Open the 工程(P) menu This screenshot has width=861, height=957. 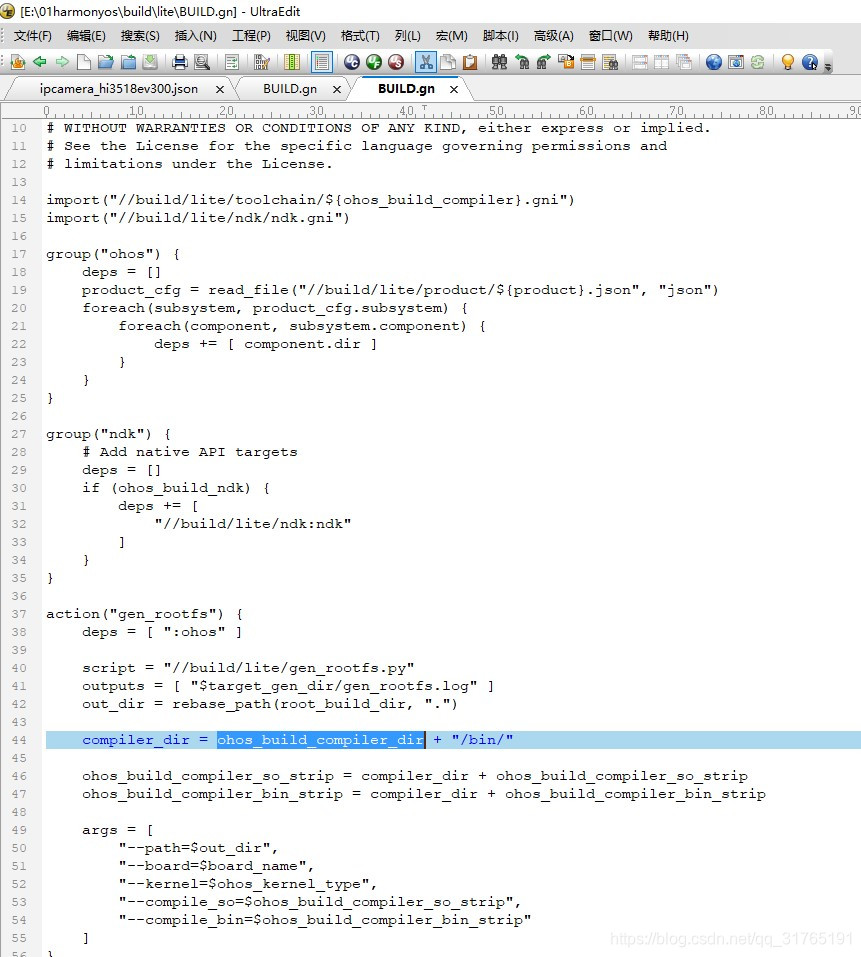[251, 36]
